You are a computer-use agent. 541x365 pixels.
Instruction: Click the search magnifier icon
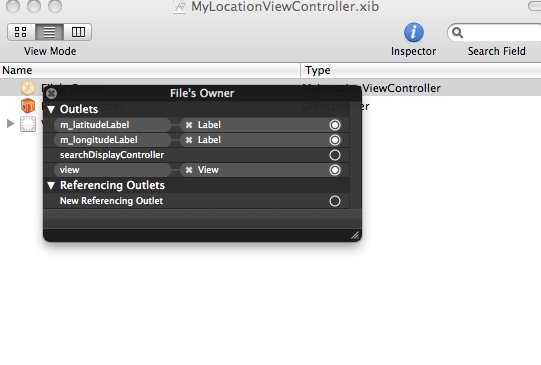[458, 32]
